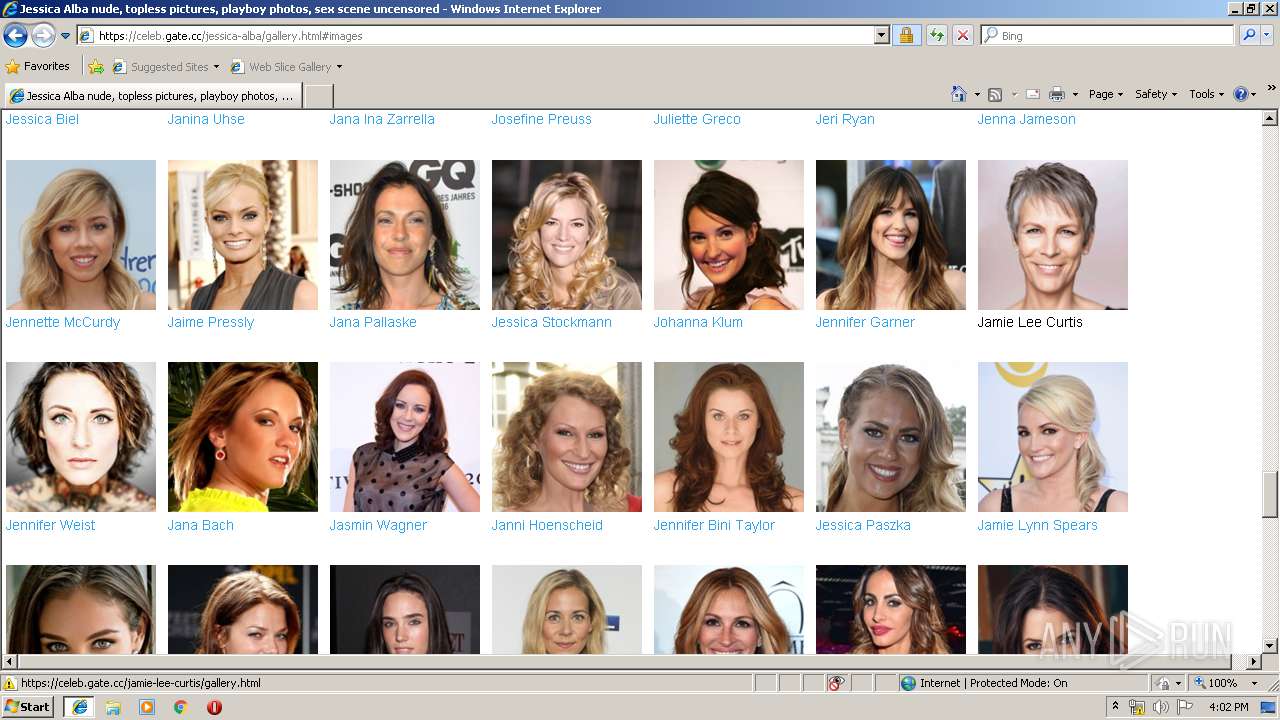Click the Jasmin Wagner photo thumbnail
The image size is (1280, 720).
click(x=405, y=437)
